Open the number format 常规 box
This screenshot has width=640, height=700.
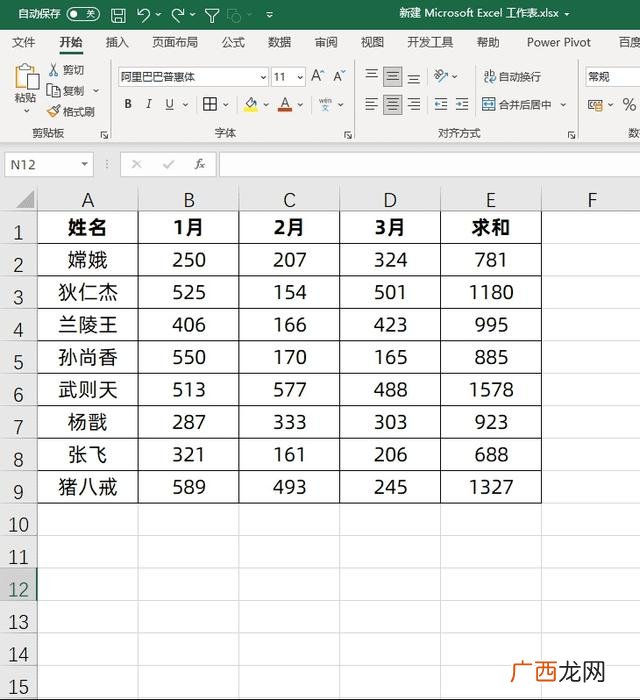(612, 77)
